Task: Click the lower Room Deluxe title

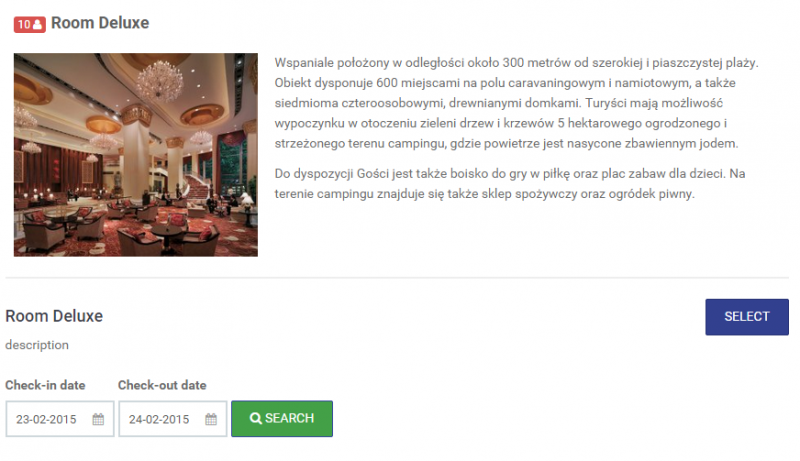Action: 54,316
